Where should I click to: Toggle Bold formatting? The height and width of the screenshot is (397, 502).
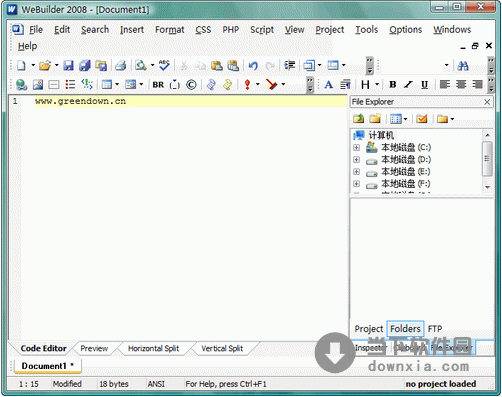[x=393, y=85]
